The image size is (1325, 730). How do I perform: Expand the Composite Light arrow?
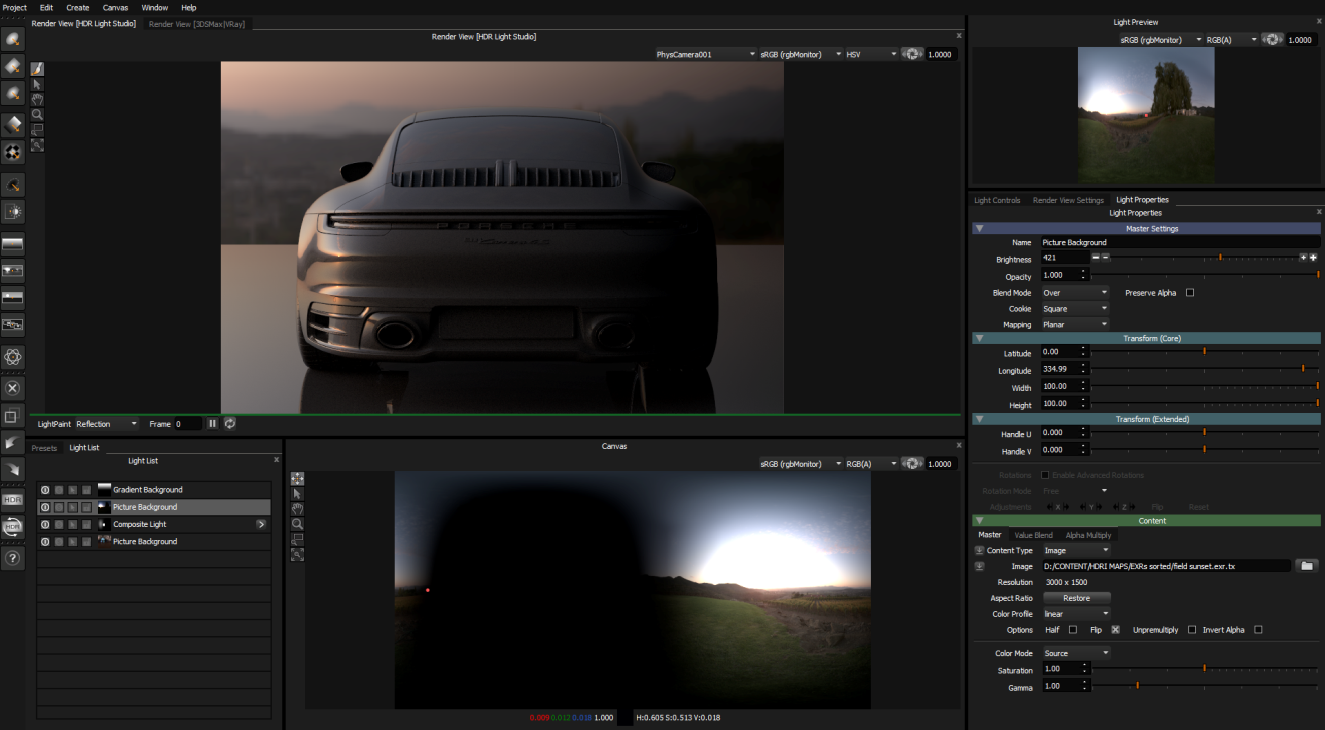pos(261,524)
